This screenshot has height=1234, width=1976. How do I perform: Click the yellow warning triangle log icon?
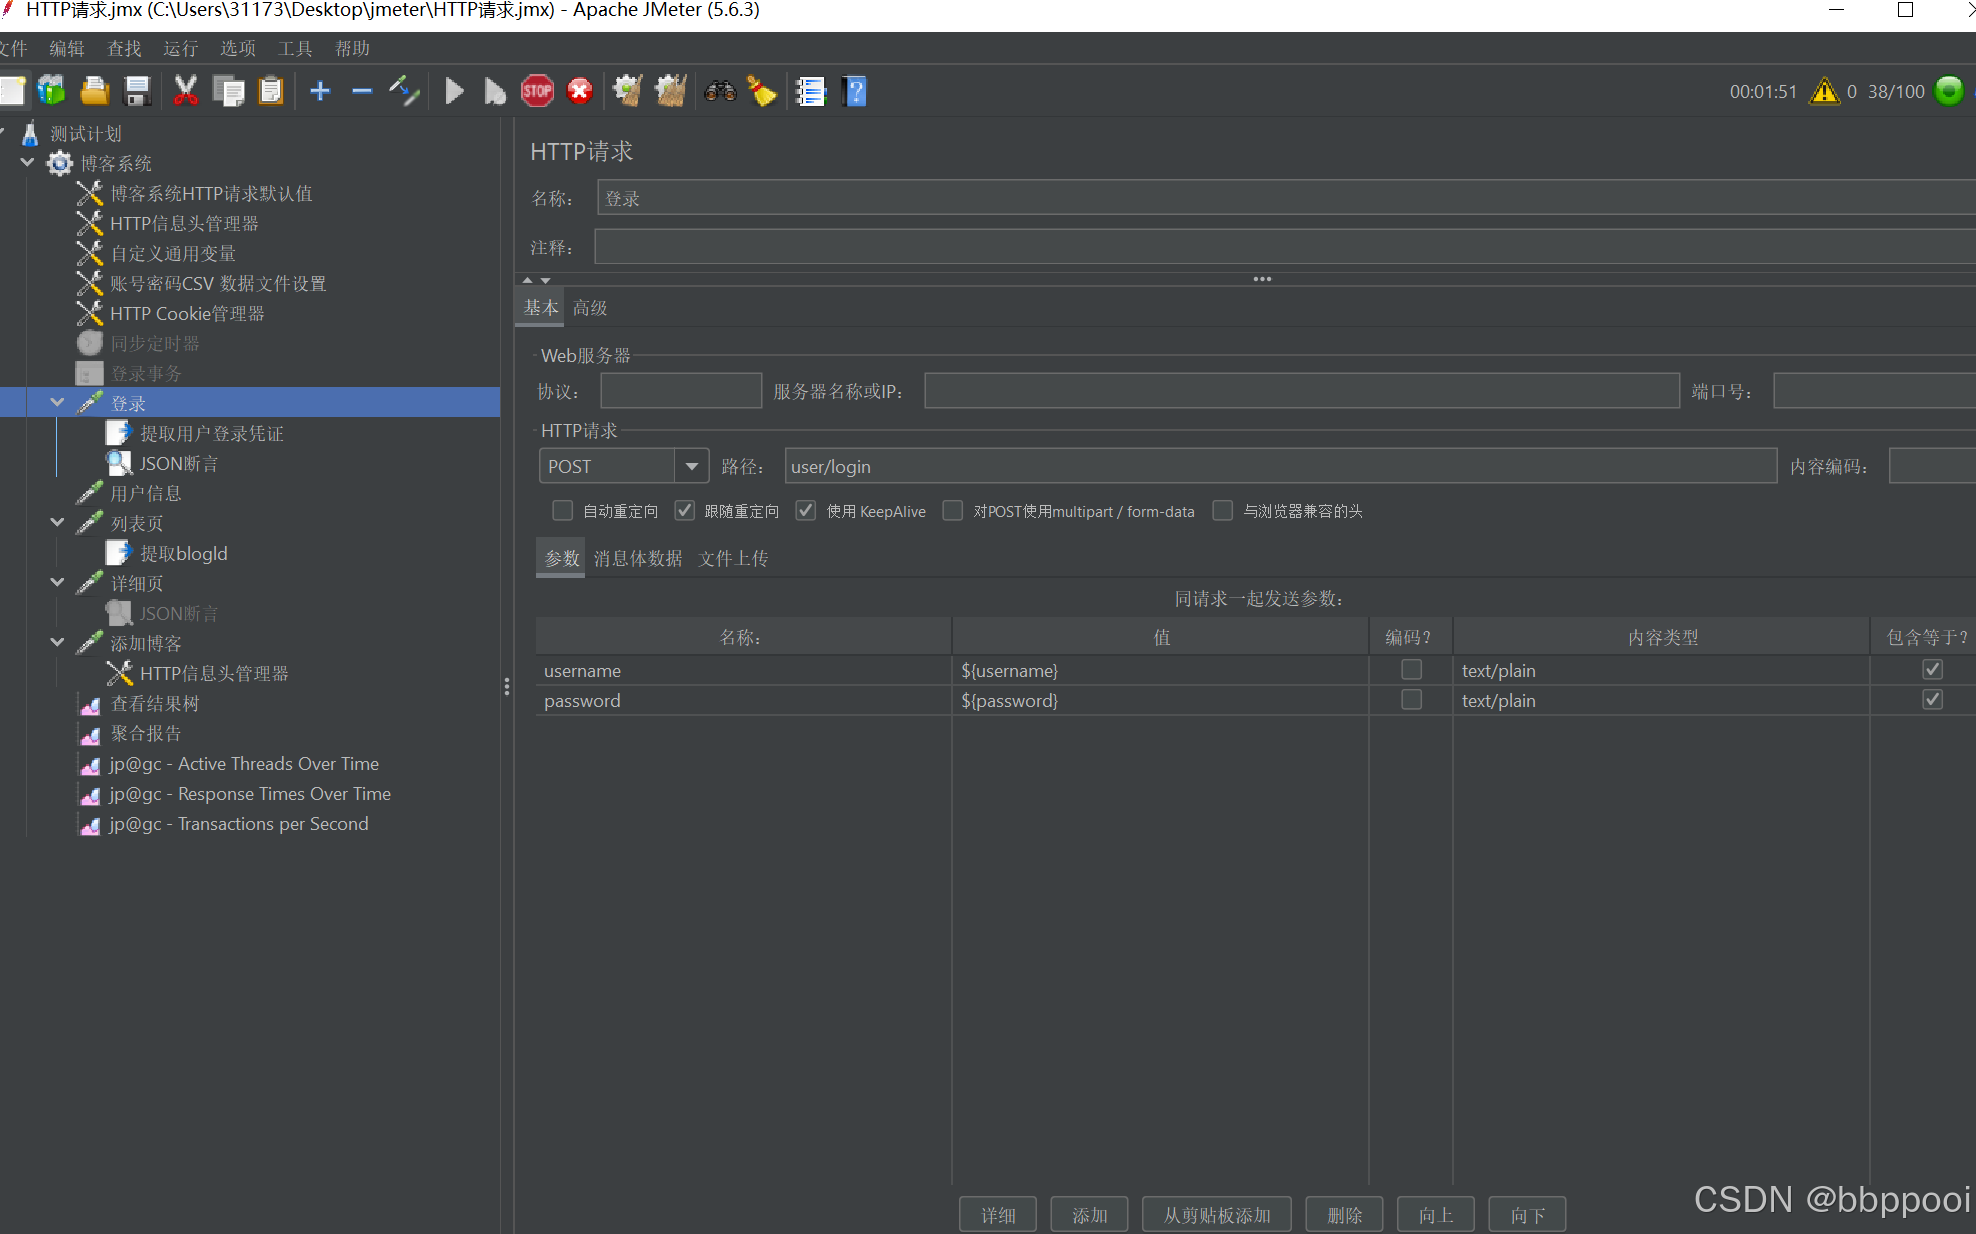(x=1824, y=92)
